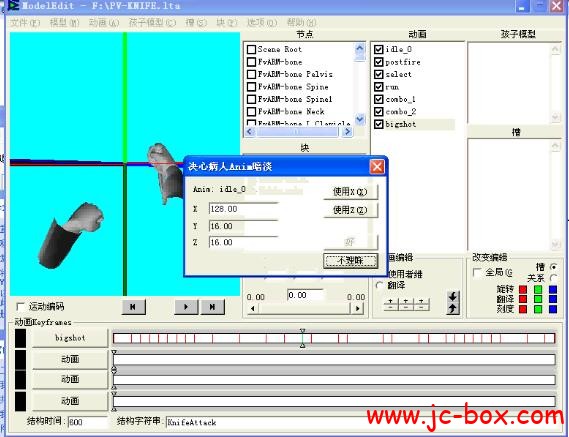Close the Anim dialog with red X
This screenshot has height=437, width=569.
[377, 167]
